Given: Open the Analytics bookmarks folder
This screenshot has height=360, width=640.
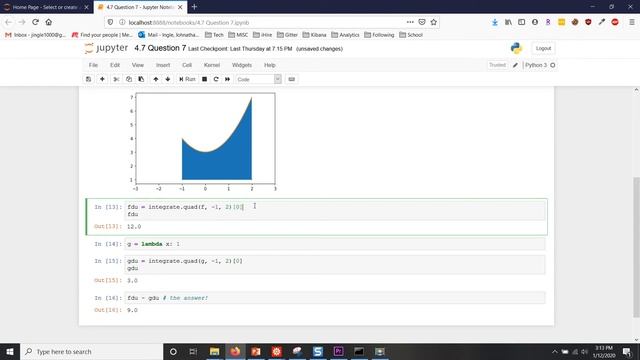Looking at the screenshot, I should [x=345, y=35].
